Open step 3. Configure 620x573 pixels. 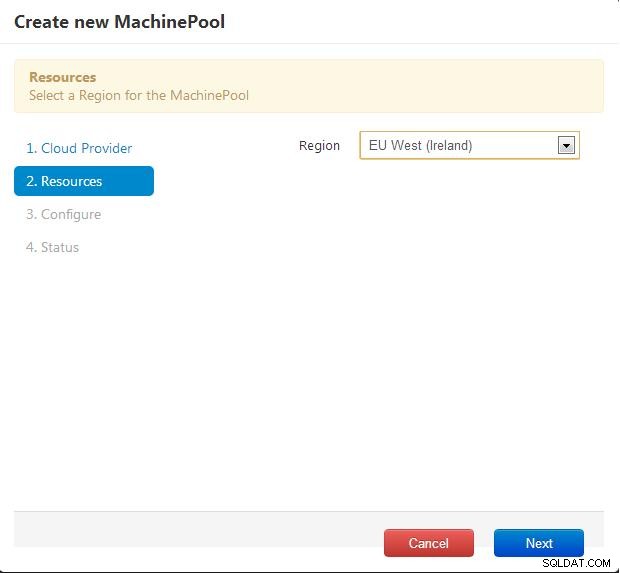63,214
